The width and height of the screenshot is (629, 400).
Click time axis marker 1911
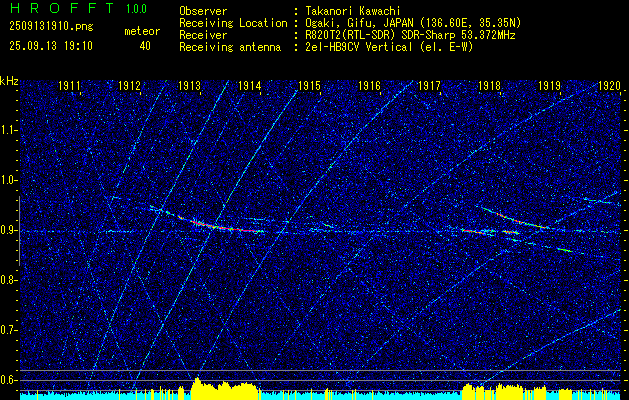(69, 85)
